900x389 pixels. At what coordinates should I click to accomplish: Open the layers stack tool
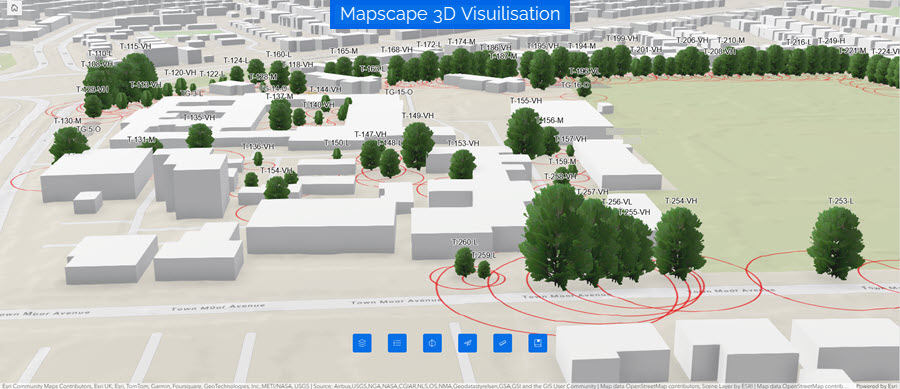(x=362, y=343)
